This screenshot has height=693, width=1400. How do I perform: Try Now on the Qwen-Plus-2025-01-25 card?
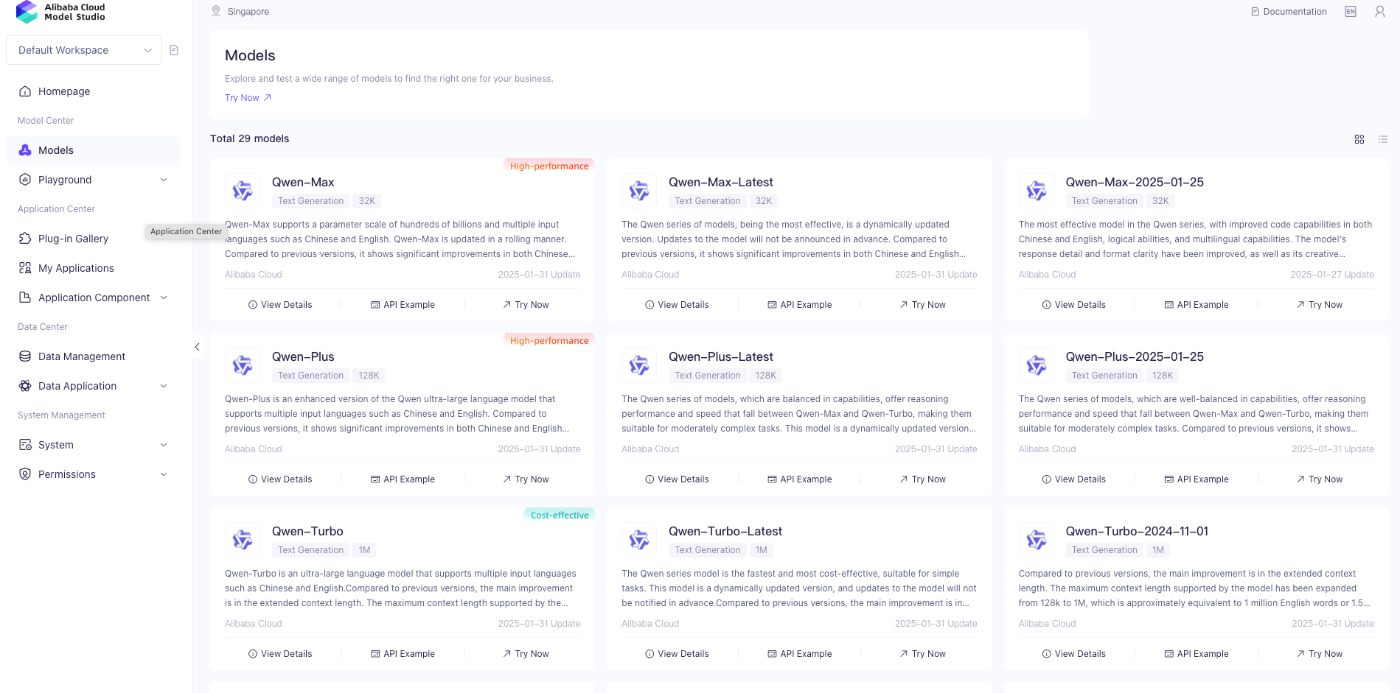(1320, 479)
